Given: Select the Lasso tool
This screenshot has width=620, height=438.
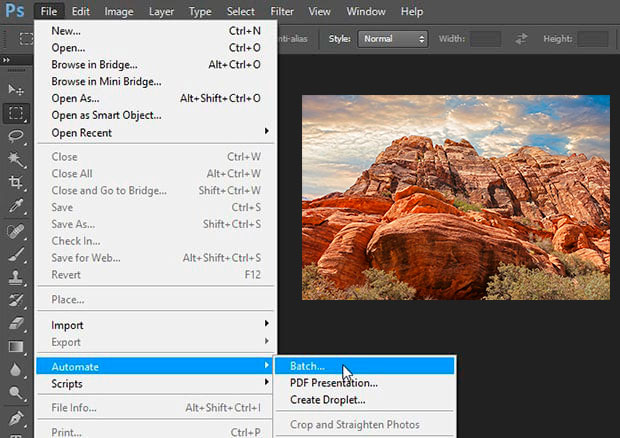Looking at the screenshot, I should [x=16, y=136].
